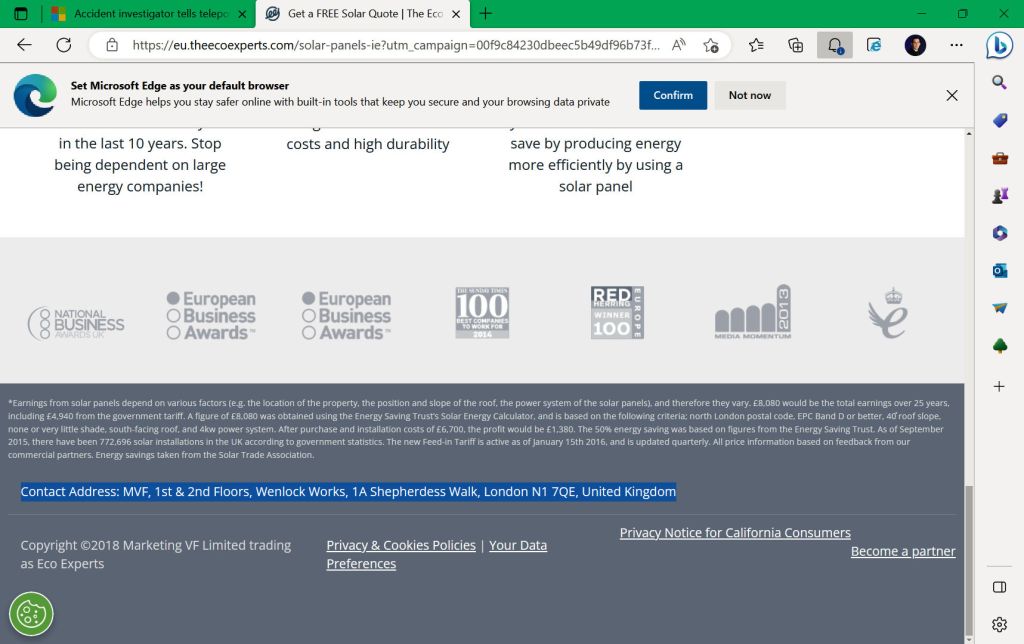This screenshot has height=644, width=1024.
Task: Click the Bing Chat sidebar icon
Action: click(999, 46)
